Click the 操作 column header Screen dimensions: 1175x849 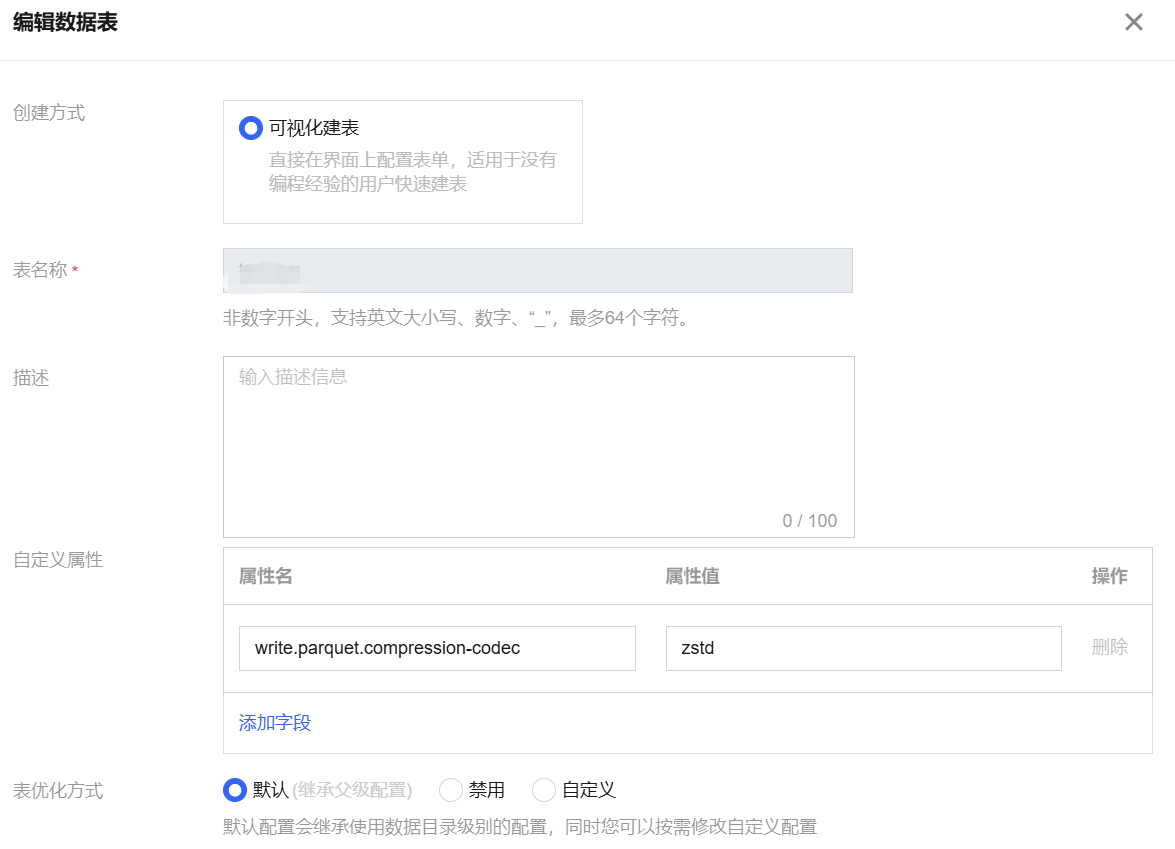[1109, 576]
